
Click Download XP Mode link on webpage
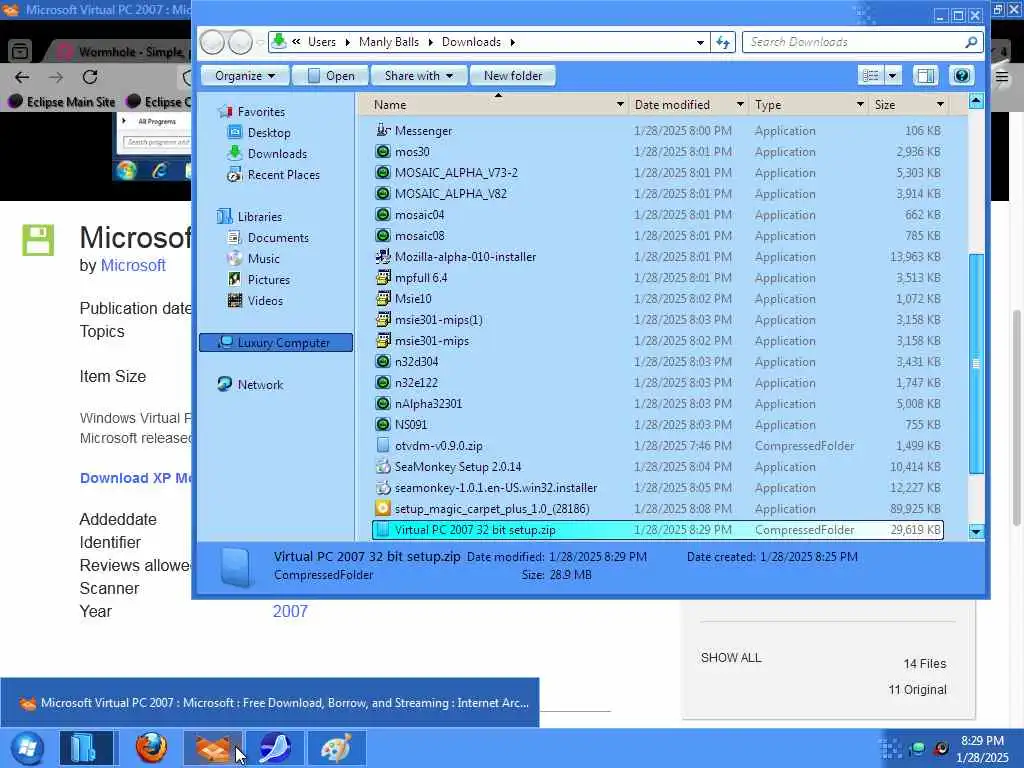point(135,478)
